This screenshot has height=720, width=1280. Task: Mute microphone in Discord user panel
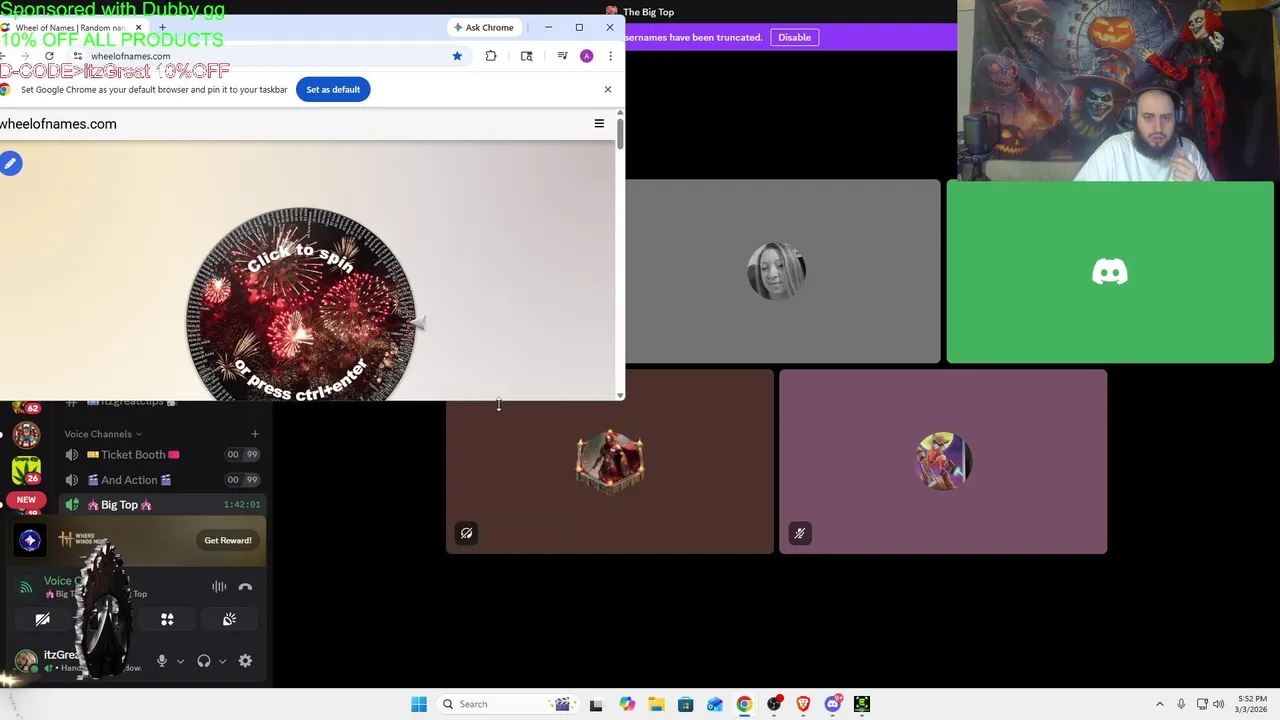click(x=161, y=661)
